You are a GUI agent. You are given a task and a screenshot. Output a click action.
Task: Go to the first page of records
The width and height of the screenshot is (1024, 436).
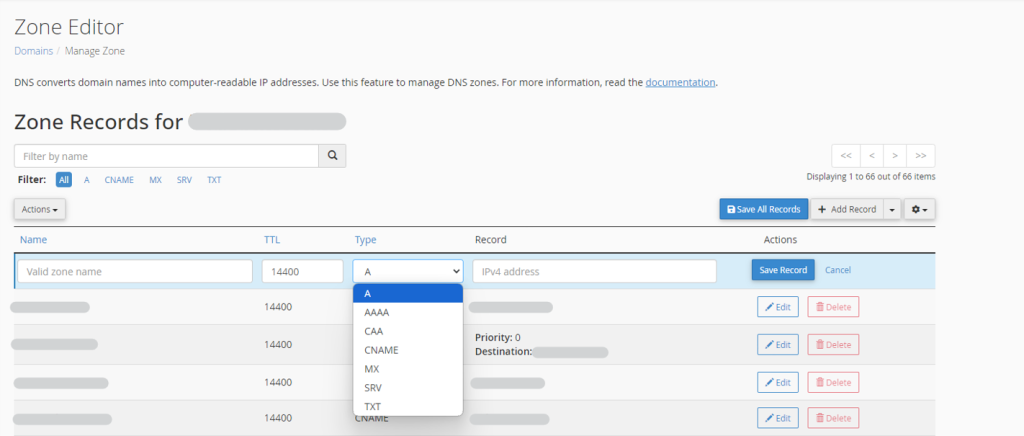(x=845, y=156)
